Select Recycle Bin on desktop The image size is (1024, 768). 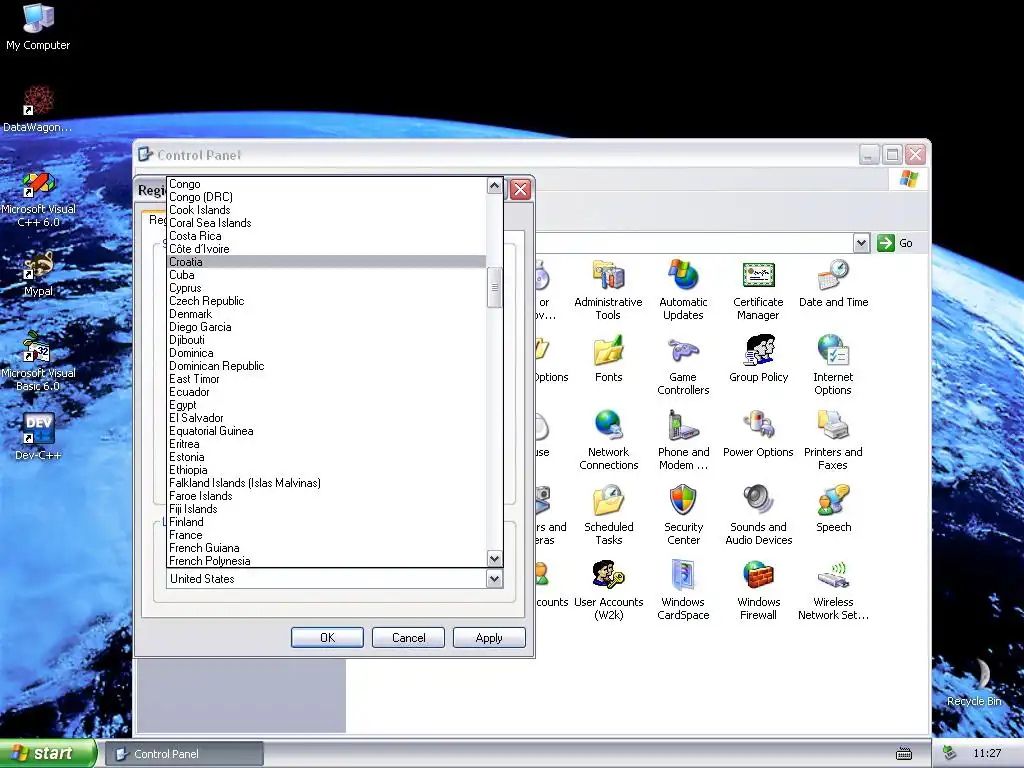click(974, 682)
